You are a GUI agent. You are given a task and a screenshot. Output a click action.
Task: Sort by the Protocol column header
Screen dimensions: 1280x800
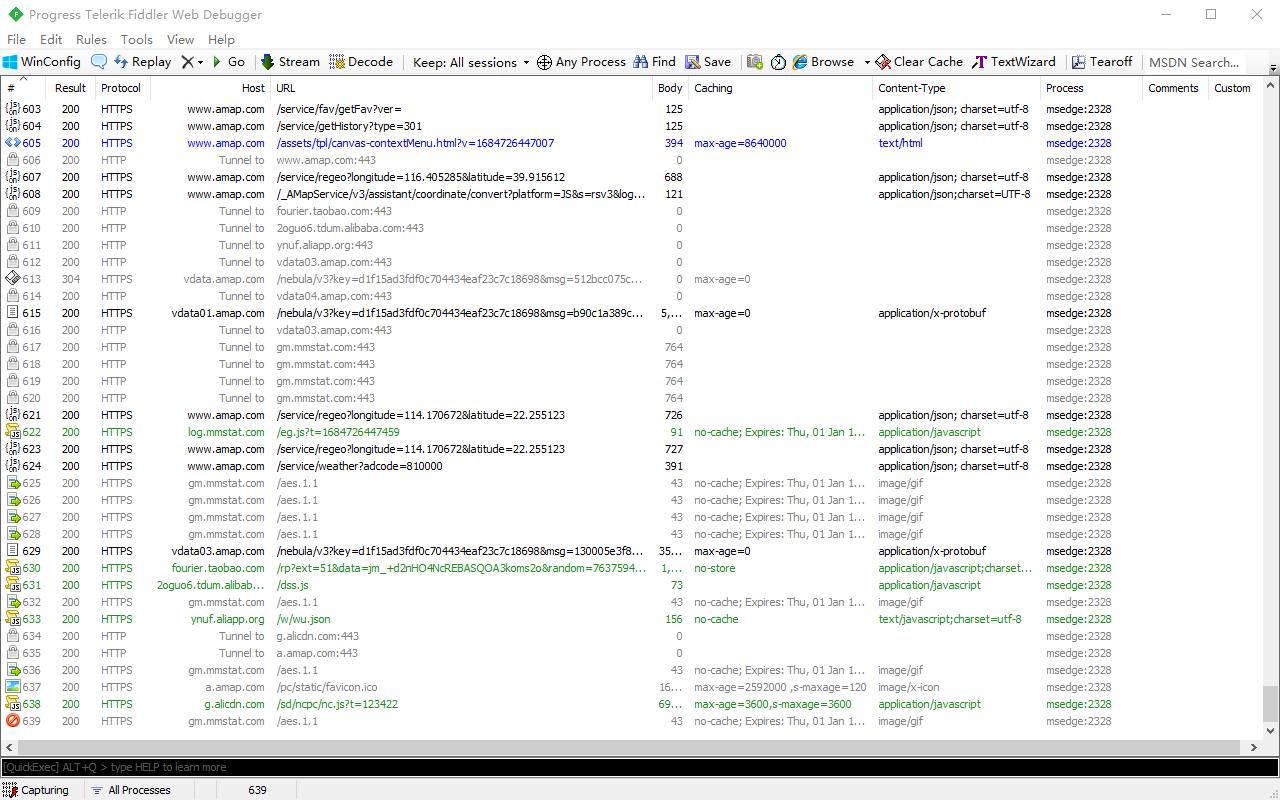tap(121, 88)
